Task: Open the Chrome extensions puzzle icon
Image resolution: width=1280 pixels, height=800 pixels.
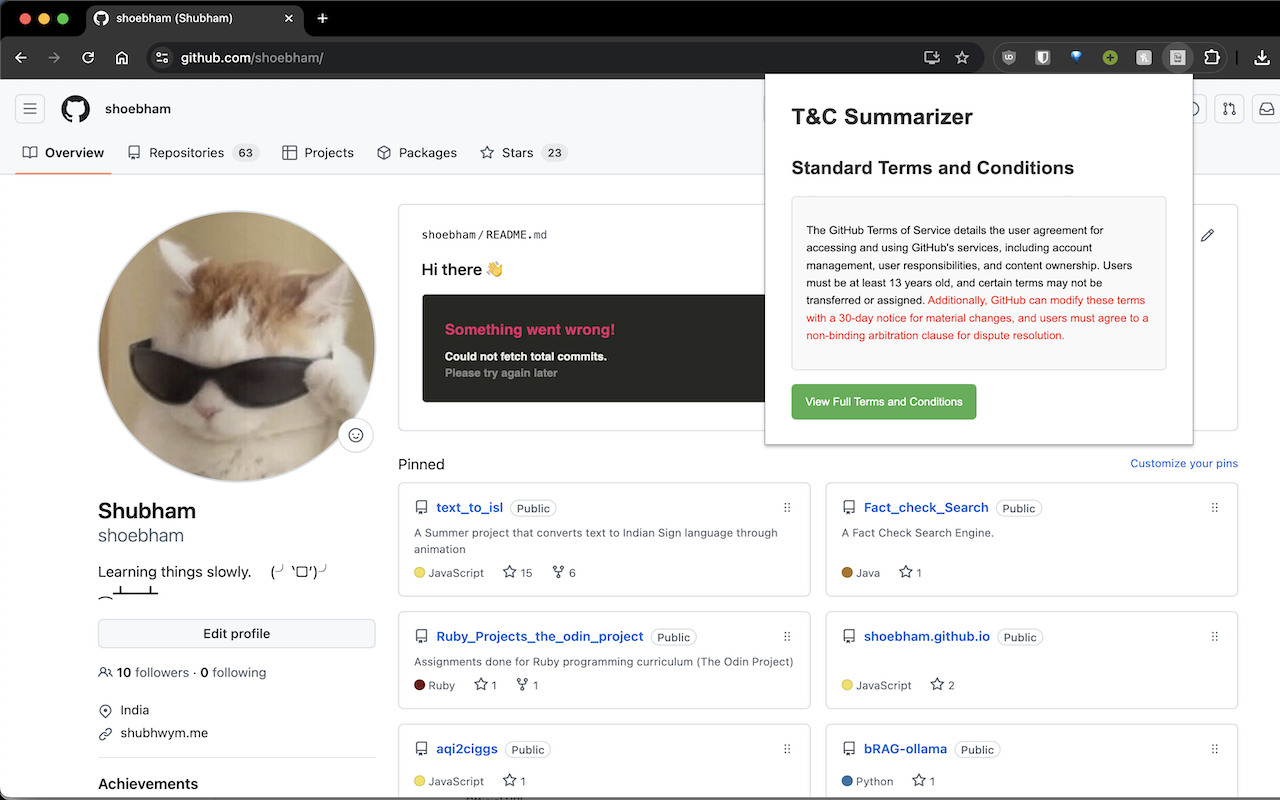Action: pyautogui.click(x=1211, y=58)
